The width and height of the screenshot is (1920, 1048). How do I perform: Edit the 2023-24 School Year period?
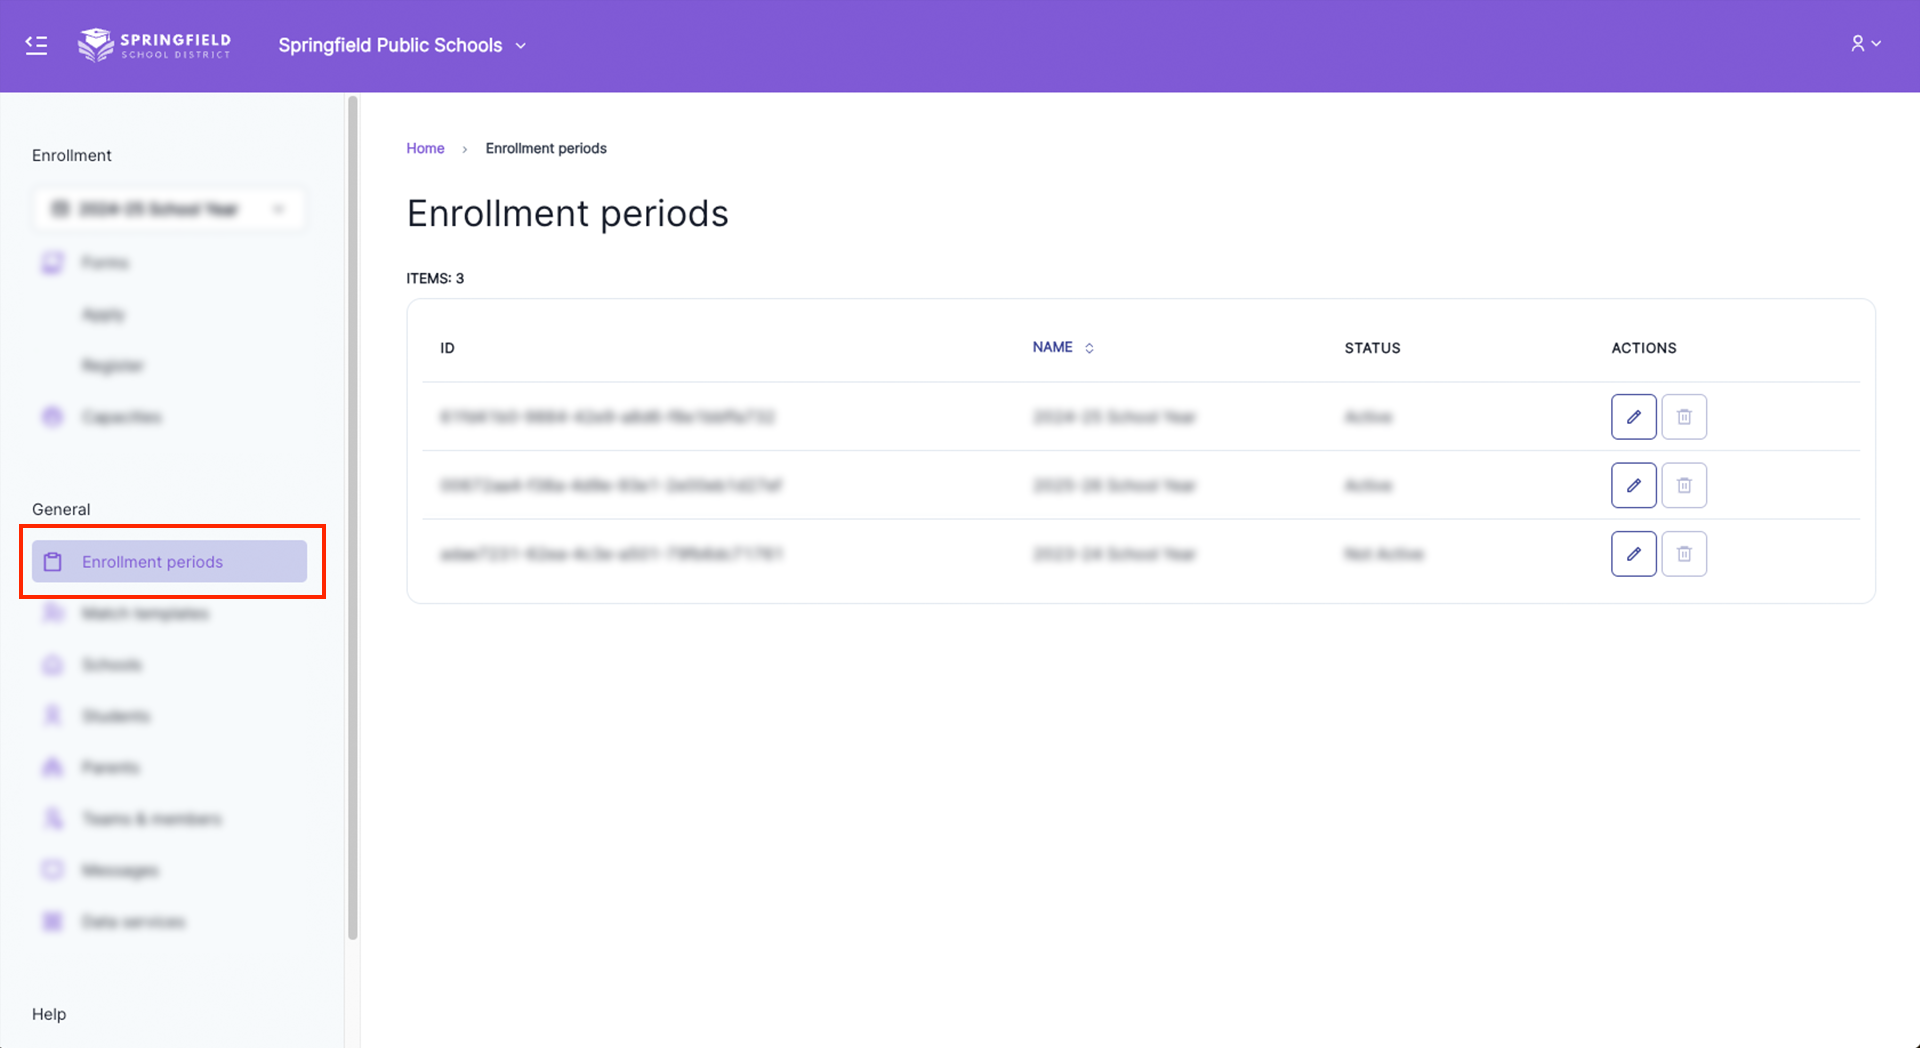click(x=1633, y=554)
